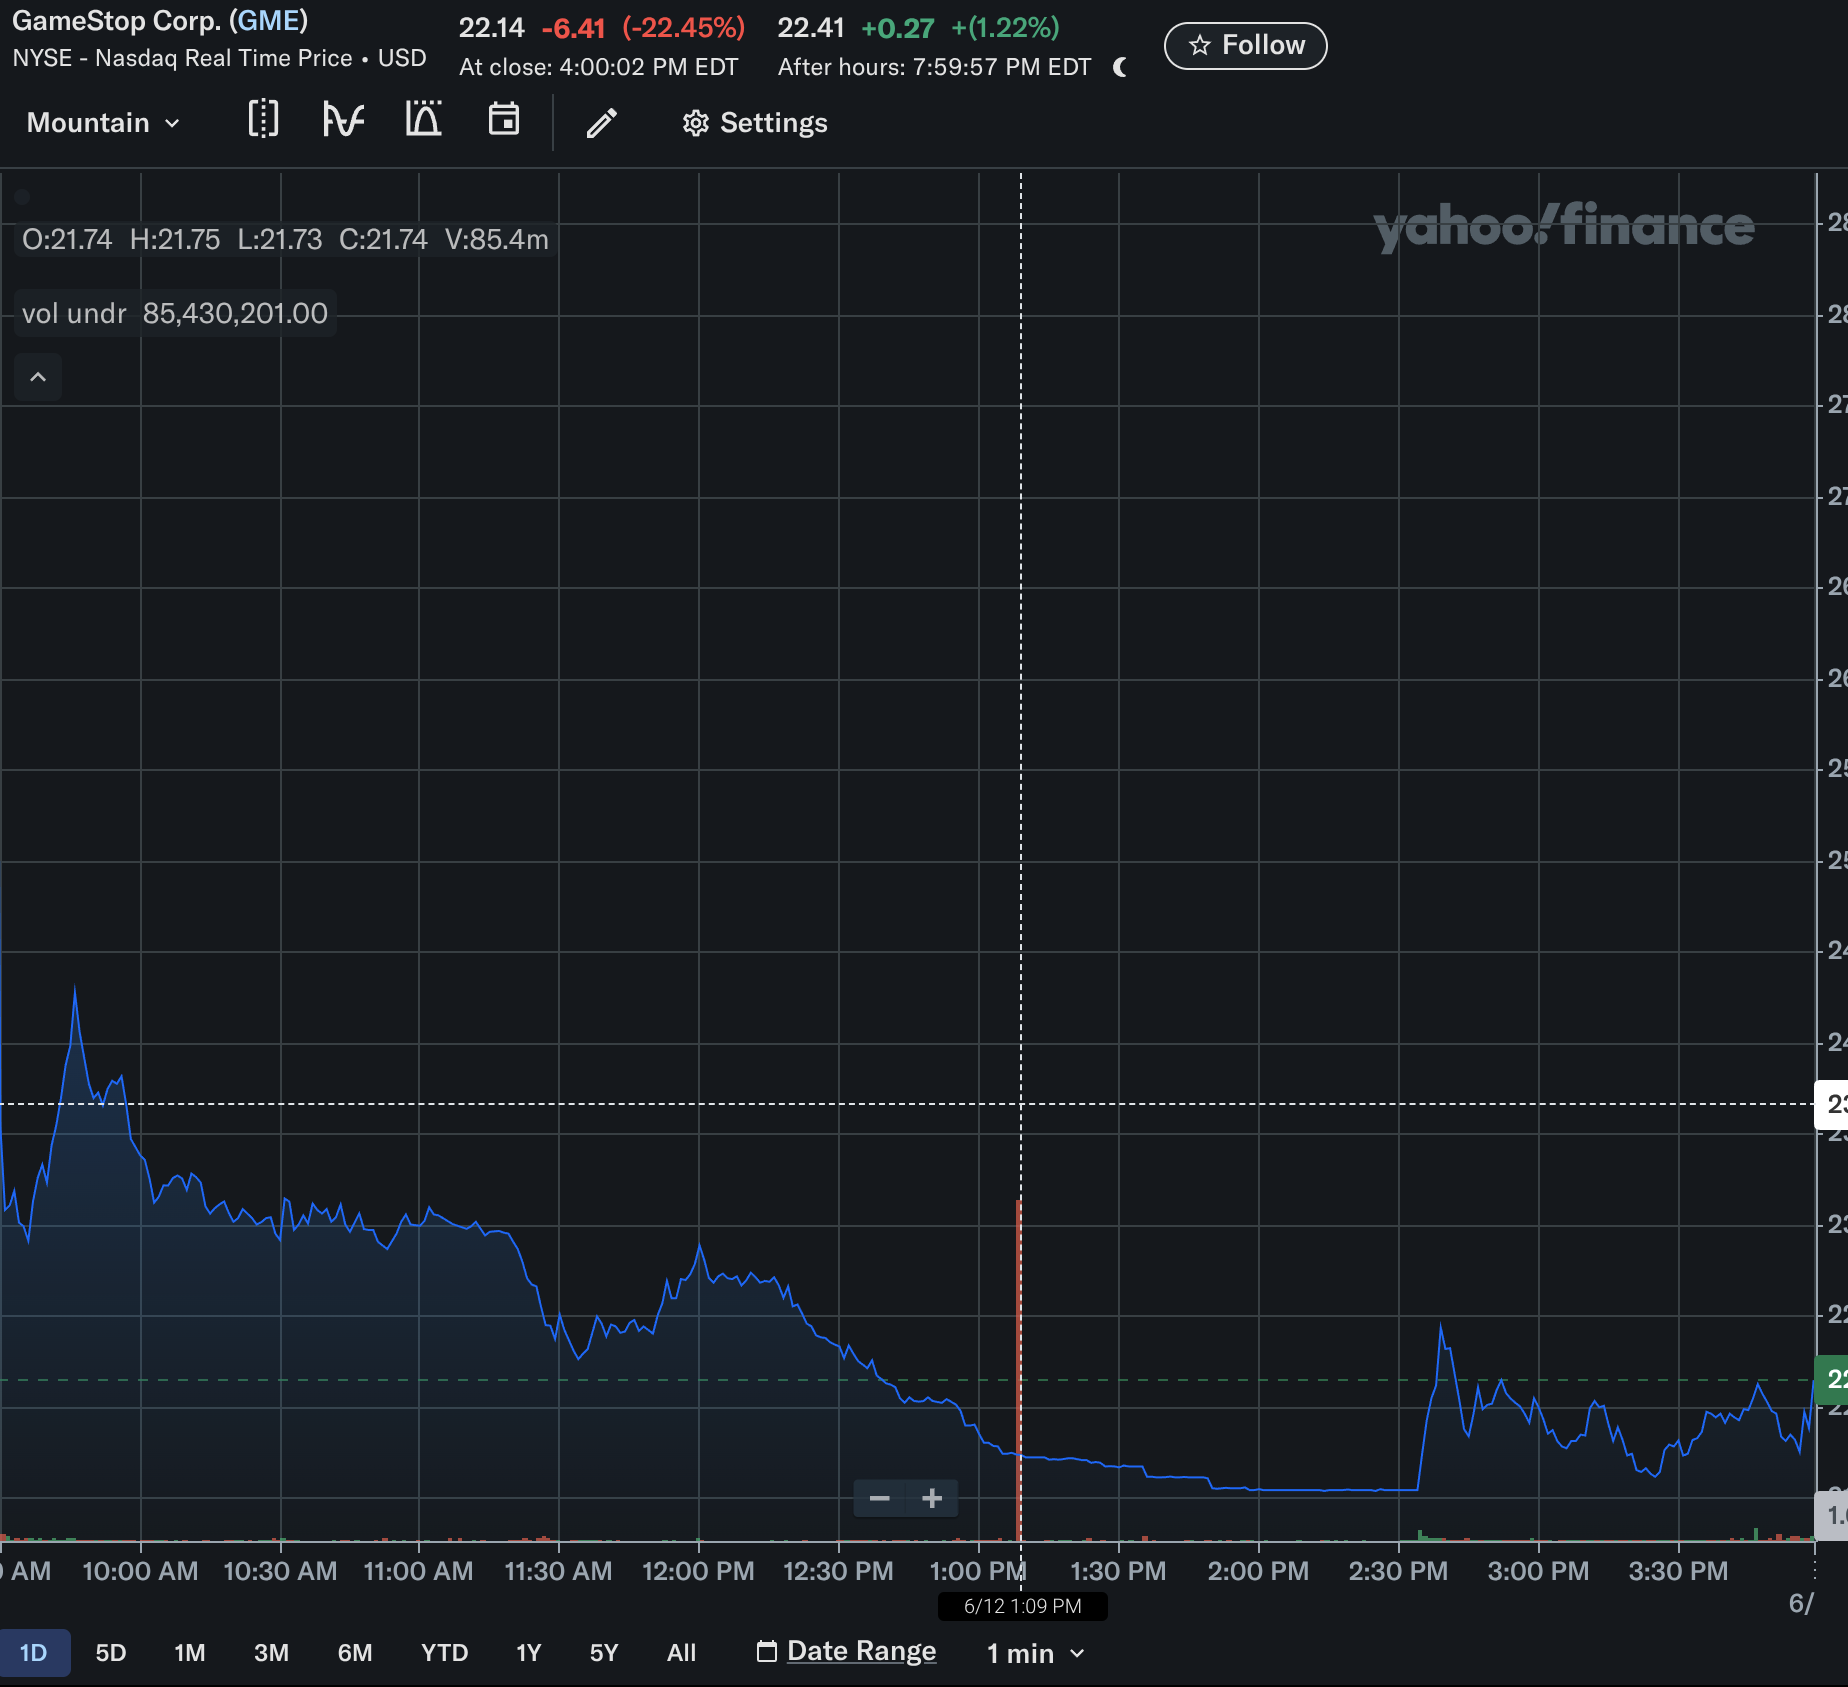
Task: Select the All range tab
Action: [x=681, y=1652]
